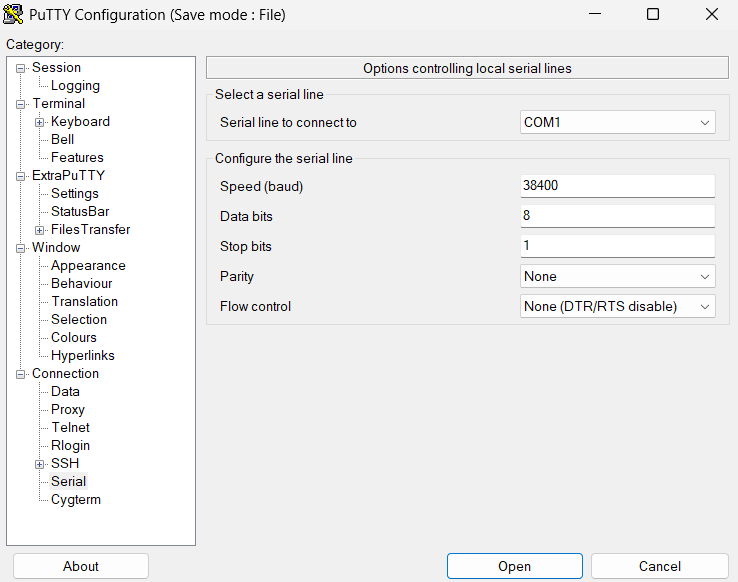Select the Serial category

(x=68, y=481)
